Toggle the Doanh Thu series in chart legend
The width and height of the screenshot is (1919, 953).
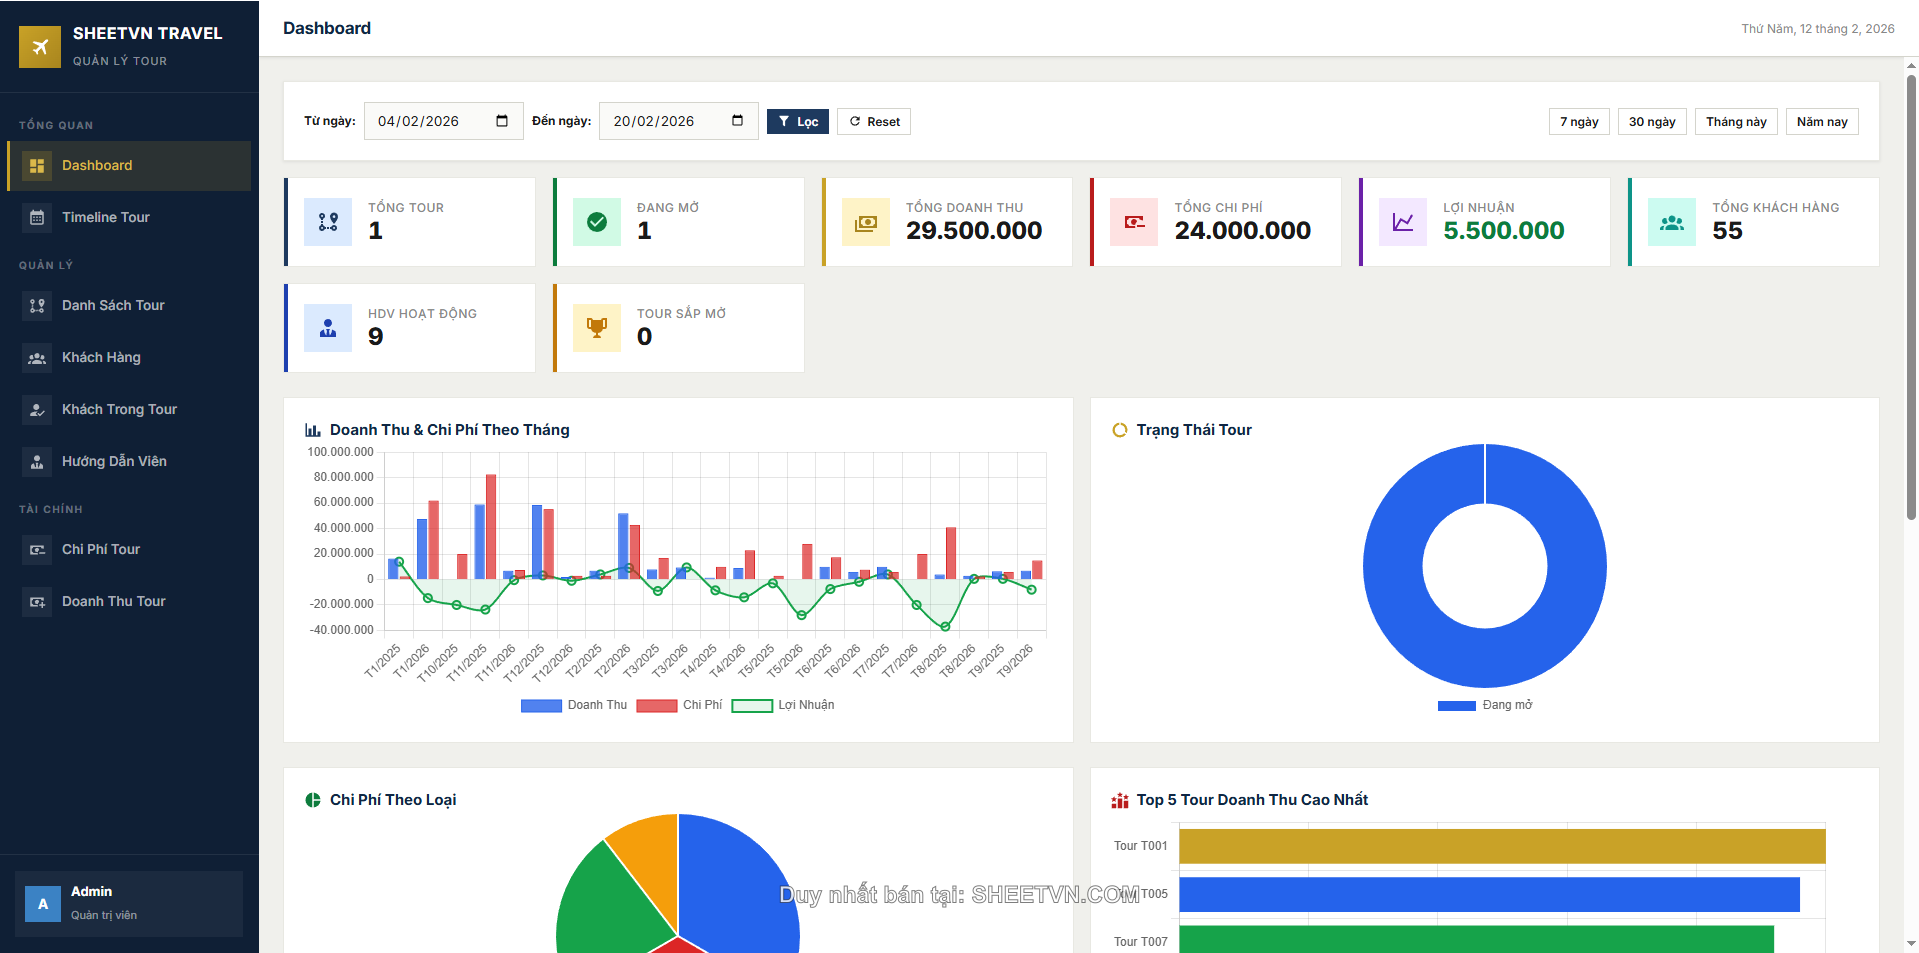click(x=573, y=705)
